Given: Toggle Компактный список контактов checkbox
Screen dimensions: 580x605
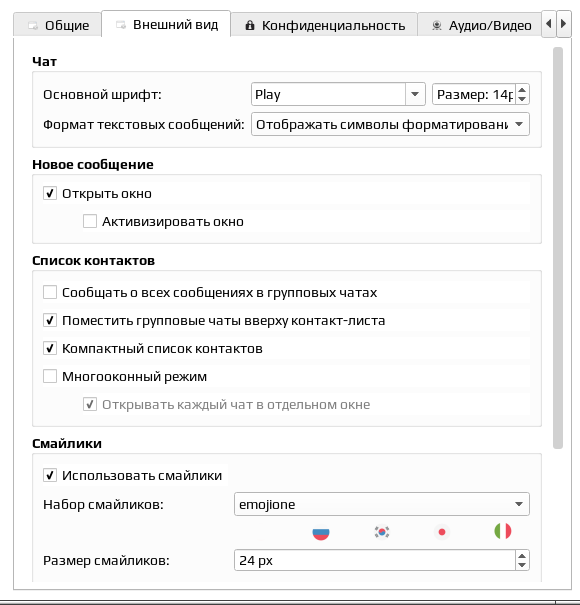Looking at the screenshot, I should pos(50,348).
